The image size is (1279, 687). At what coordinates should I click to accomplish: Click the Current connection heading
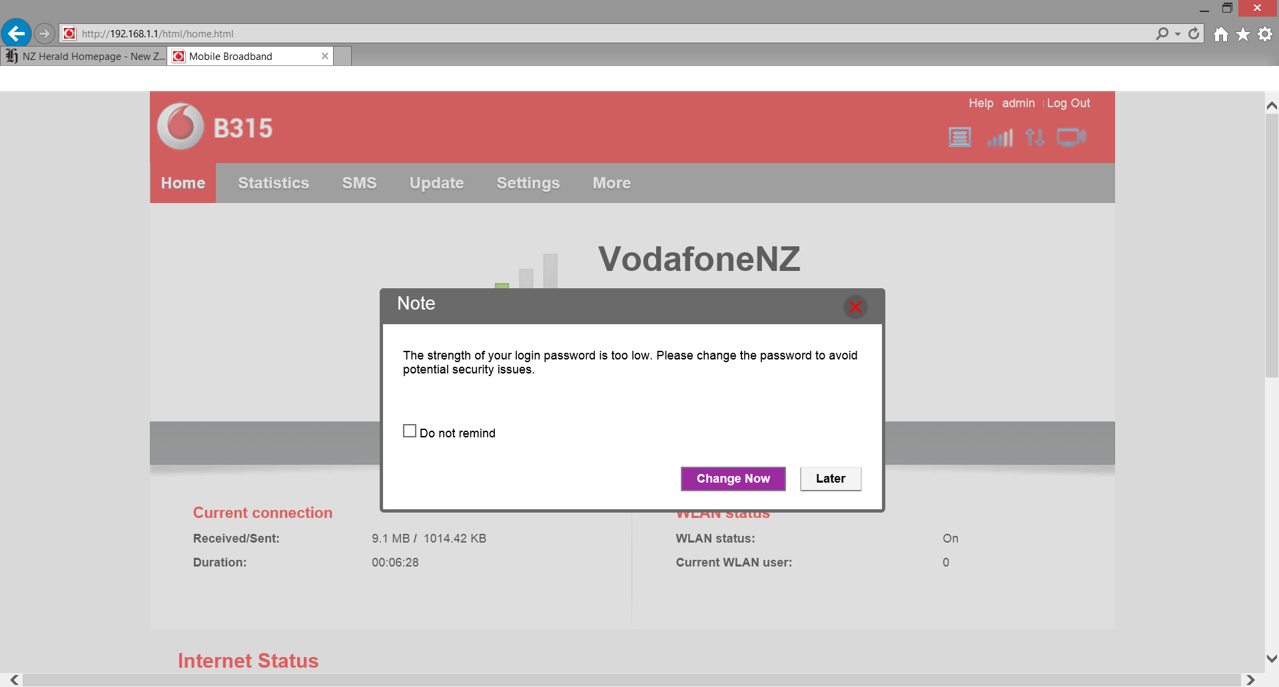(262, 512)
